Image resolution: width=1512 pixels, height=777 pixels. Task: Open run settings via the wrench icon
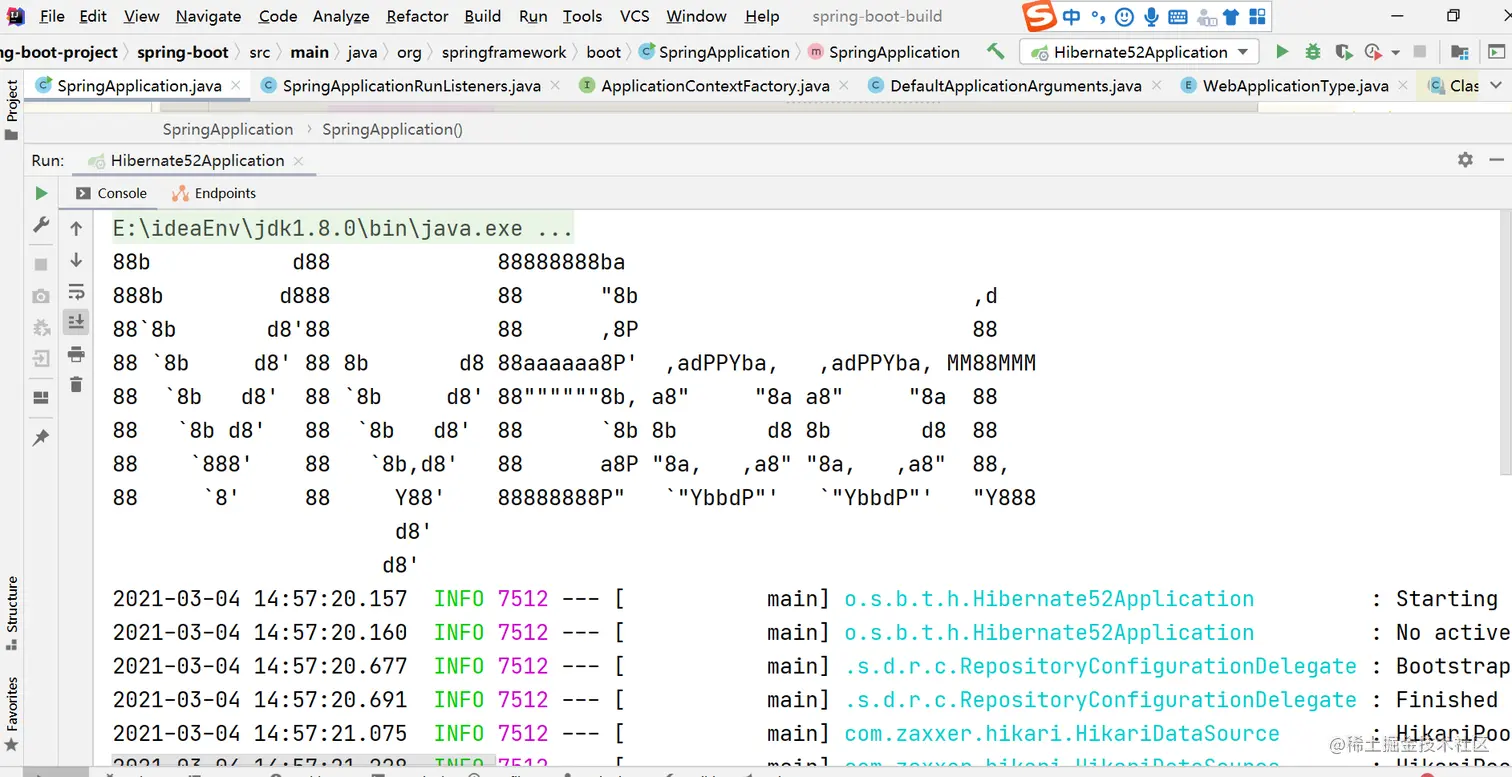pyautogui.click(x=41, y=225)
